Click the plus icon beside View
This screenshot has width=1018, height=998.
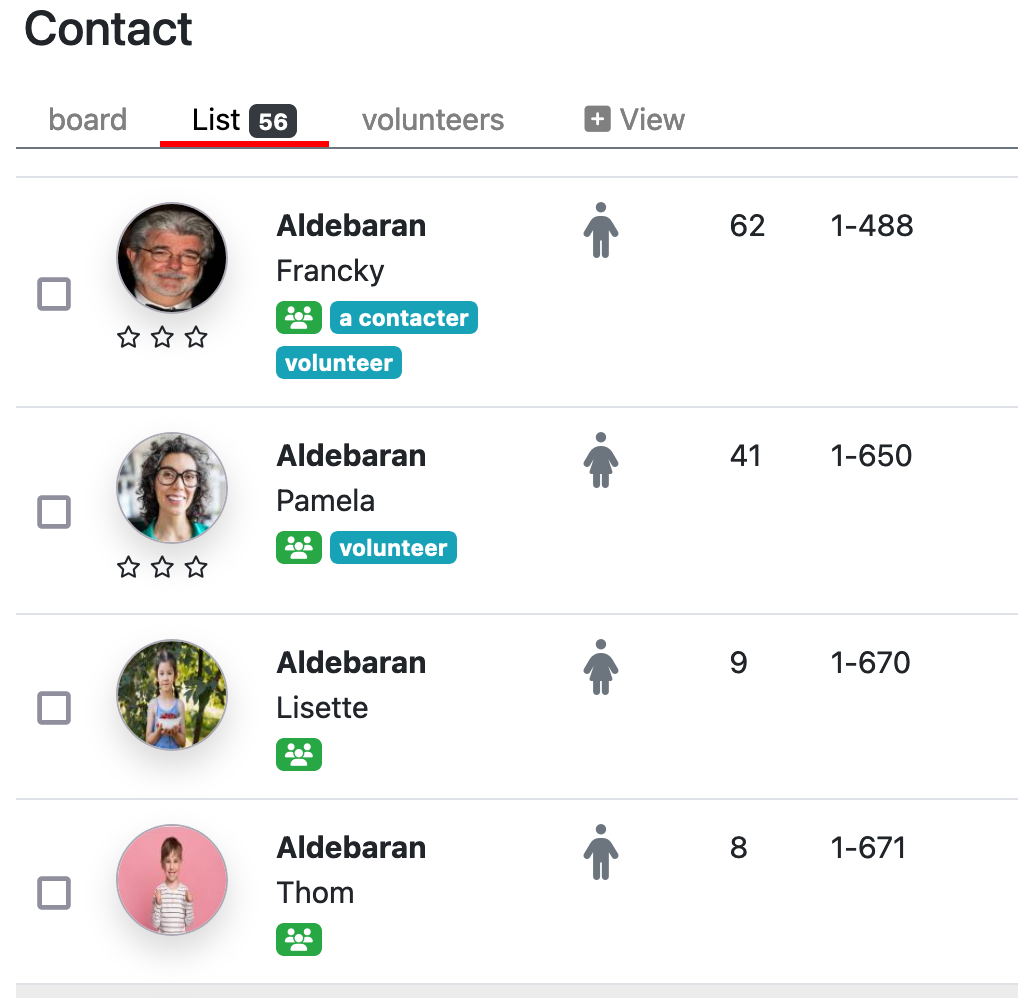[x=597, y=119]
